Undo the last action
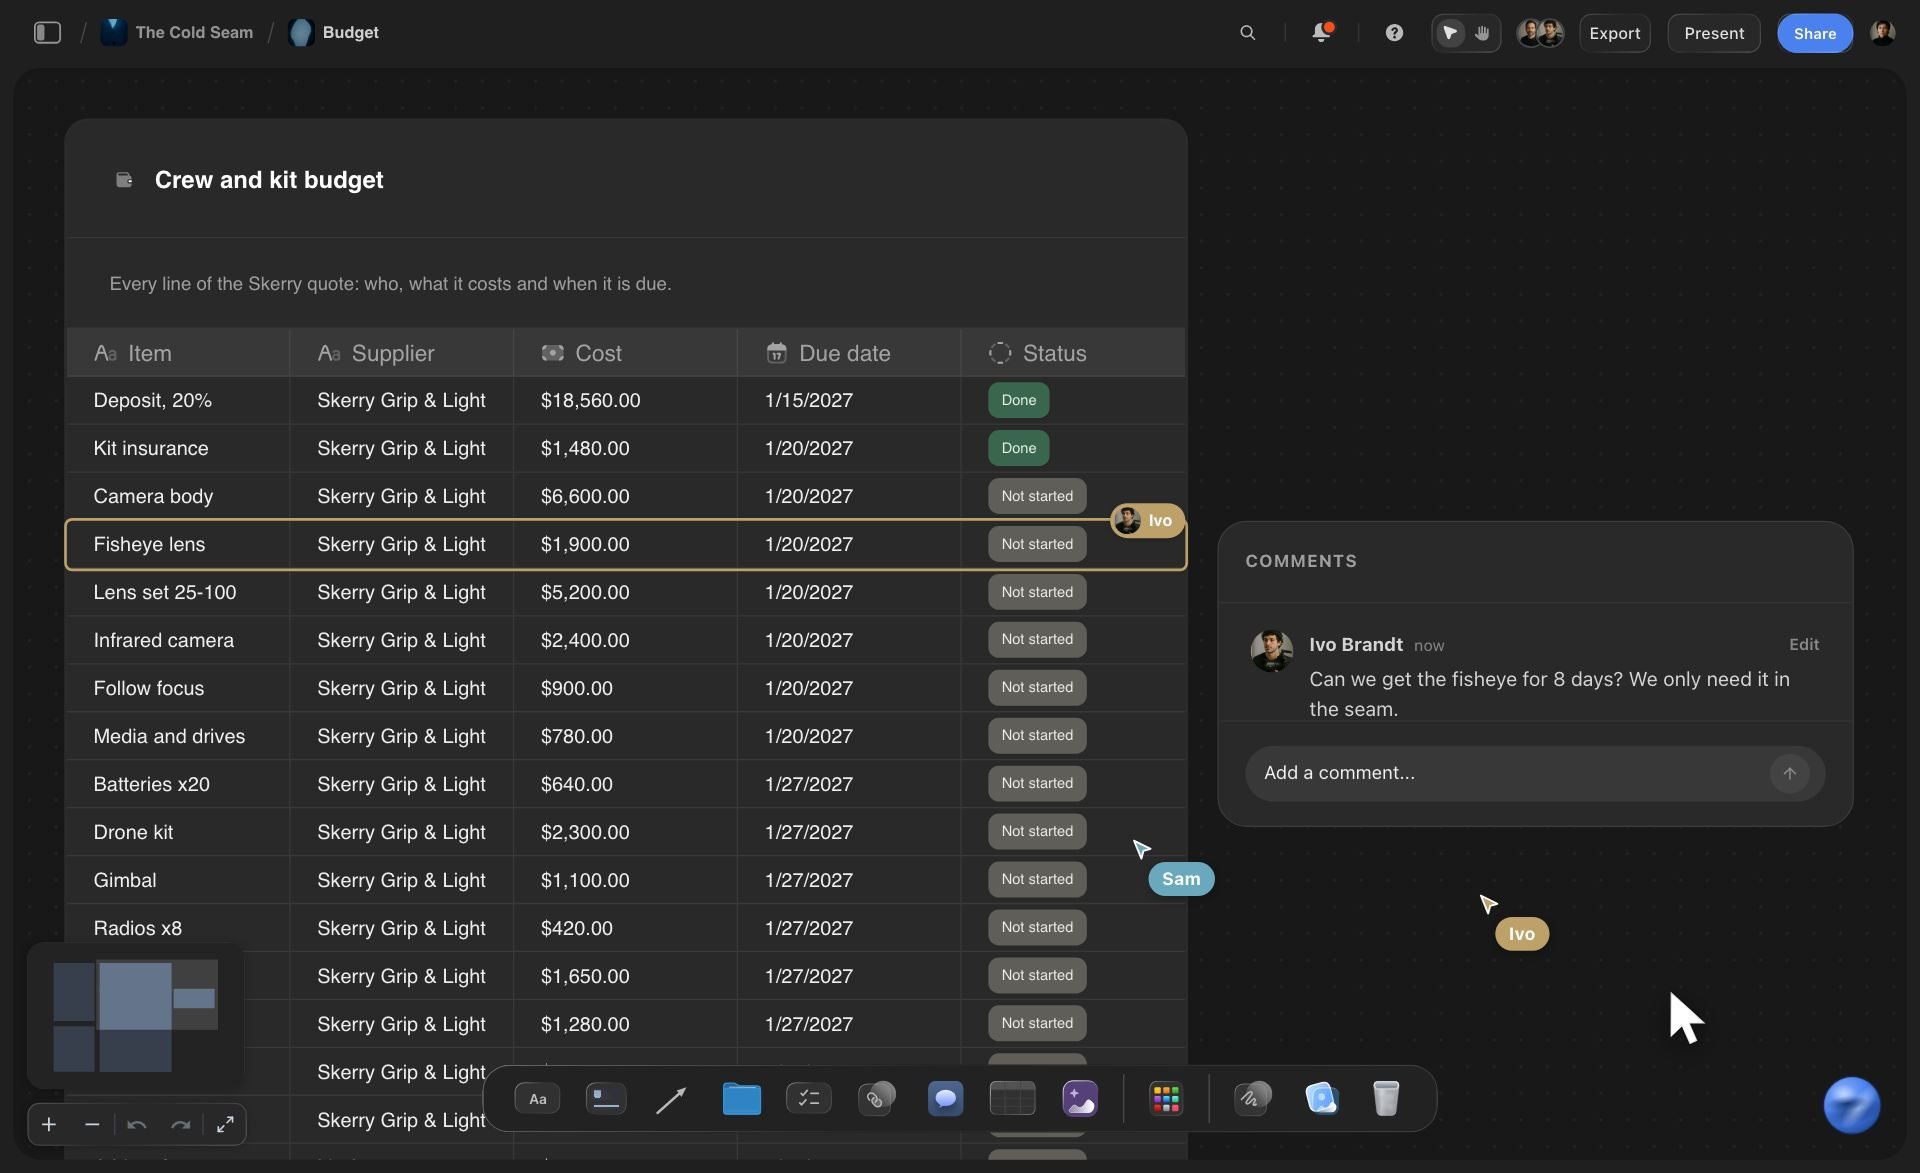 pyautogui.click(x=137, y=1125)
